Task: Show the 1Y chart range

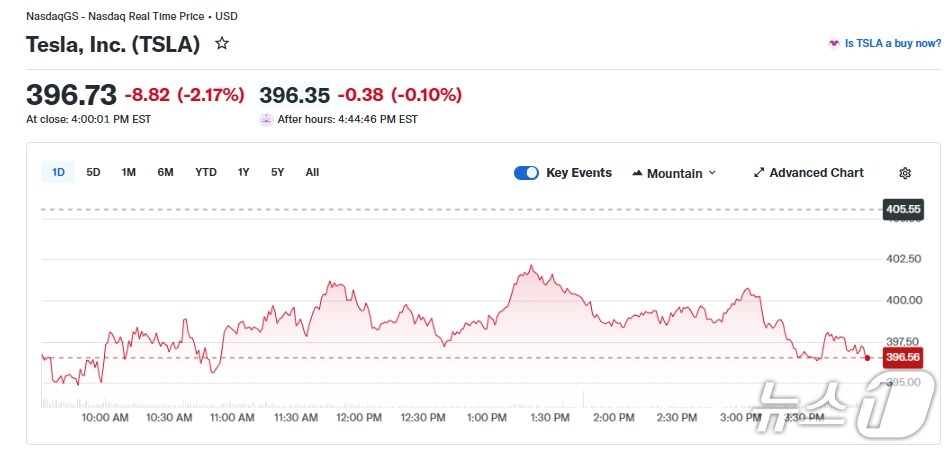Action: pyautogui.click(x=243, y=172)
